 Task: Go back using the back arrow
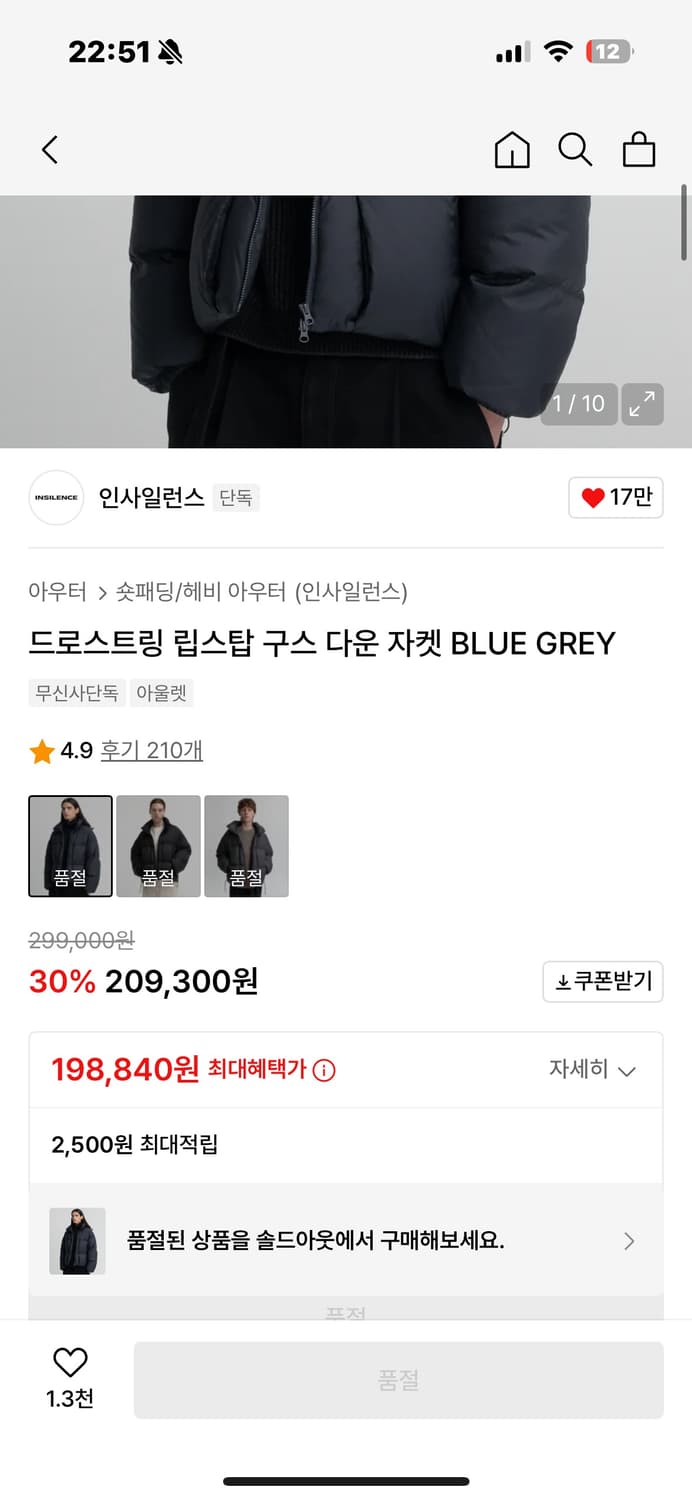pyautogui.click(x=50, y=149)
